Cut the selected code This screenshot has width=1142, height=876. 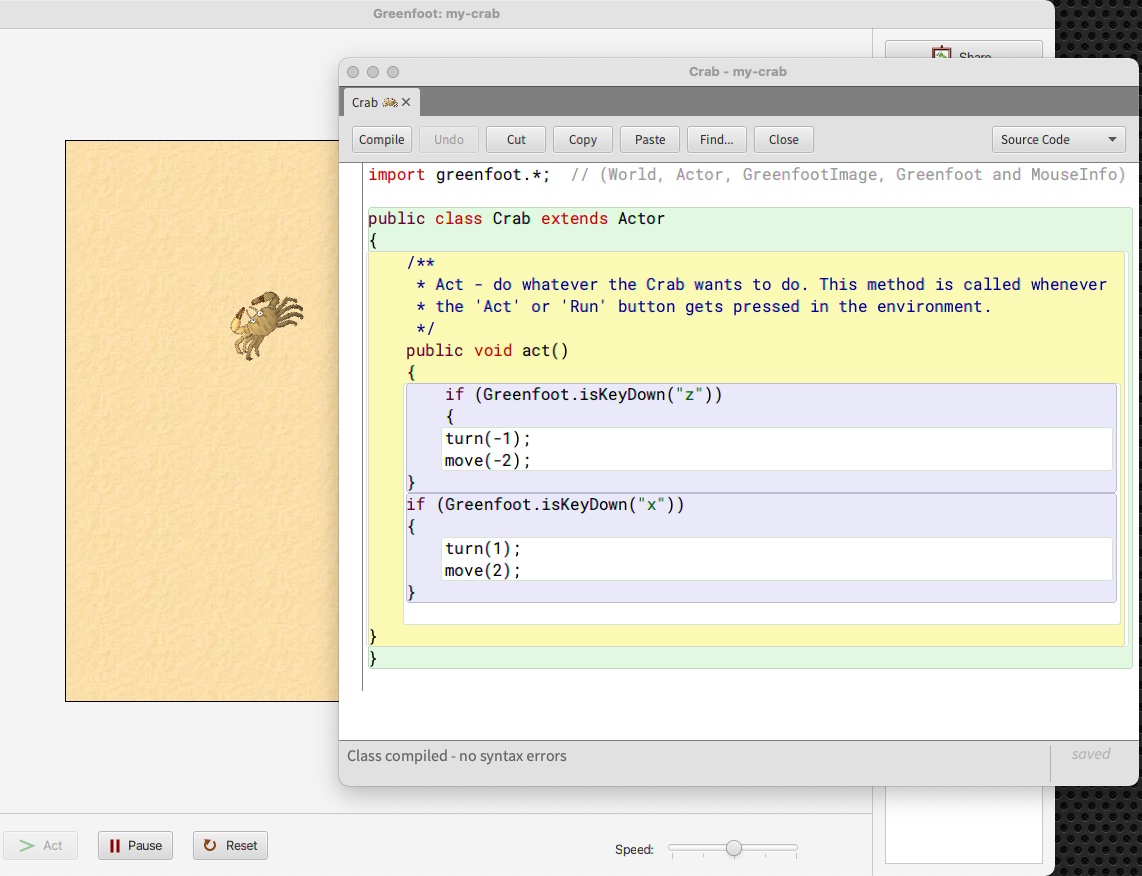516,140
